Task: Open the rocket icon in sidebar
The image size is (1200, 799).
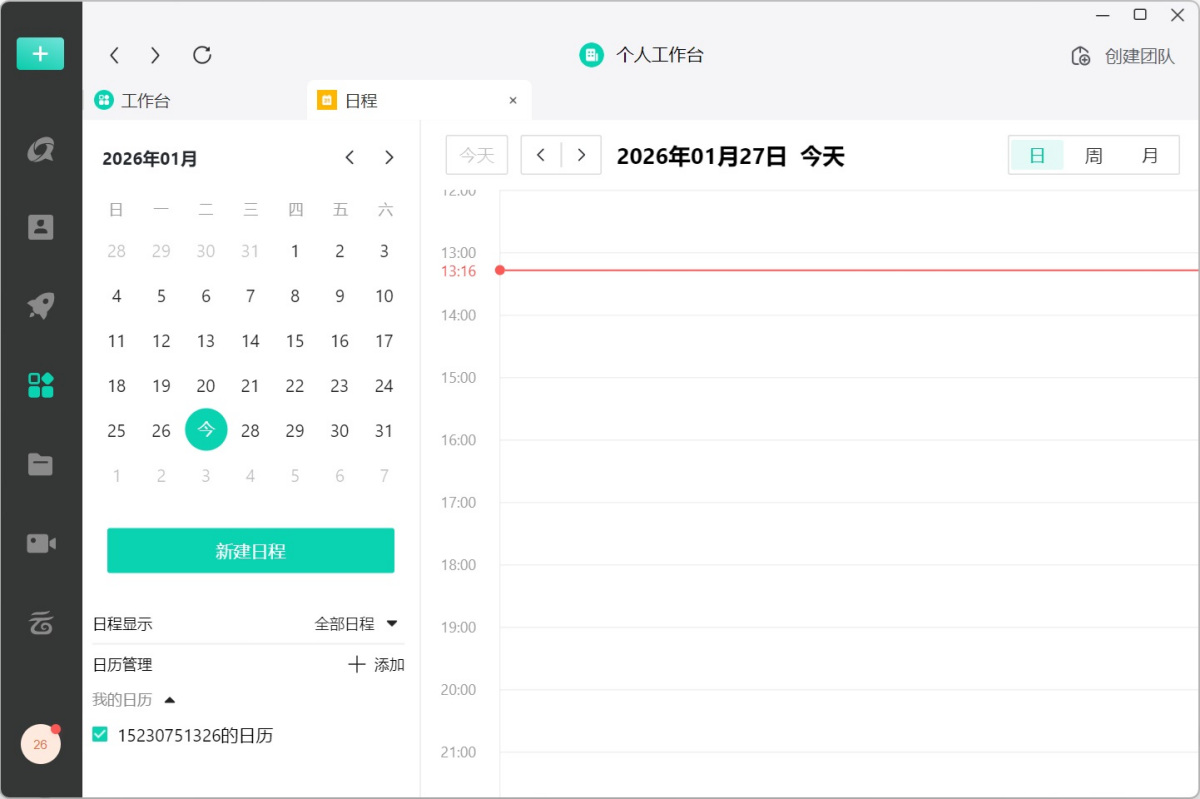Action: pos(40,306)
